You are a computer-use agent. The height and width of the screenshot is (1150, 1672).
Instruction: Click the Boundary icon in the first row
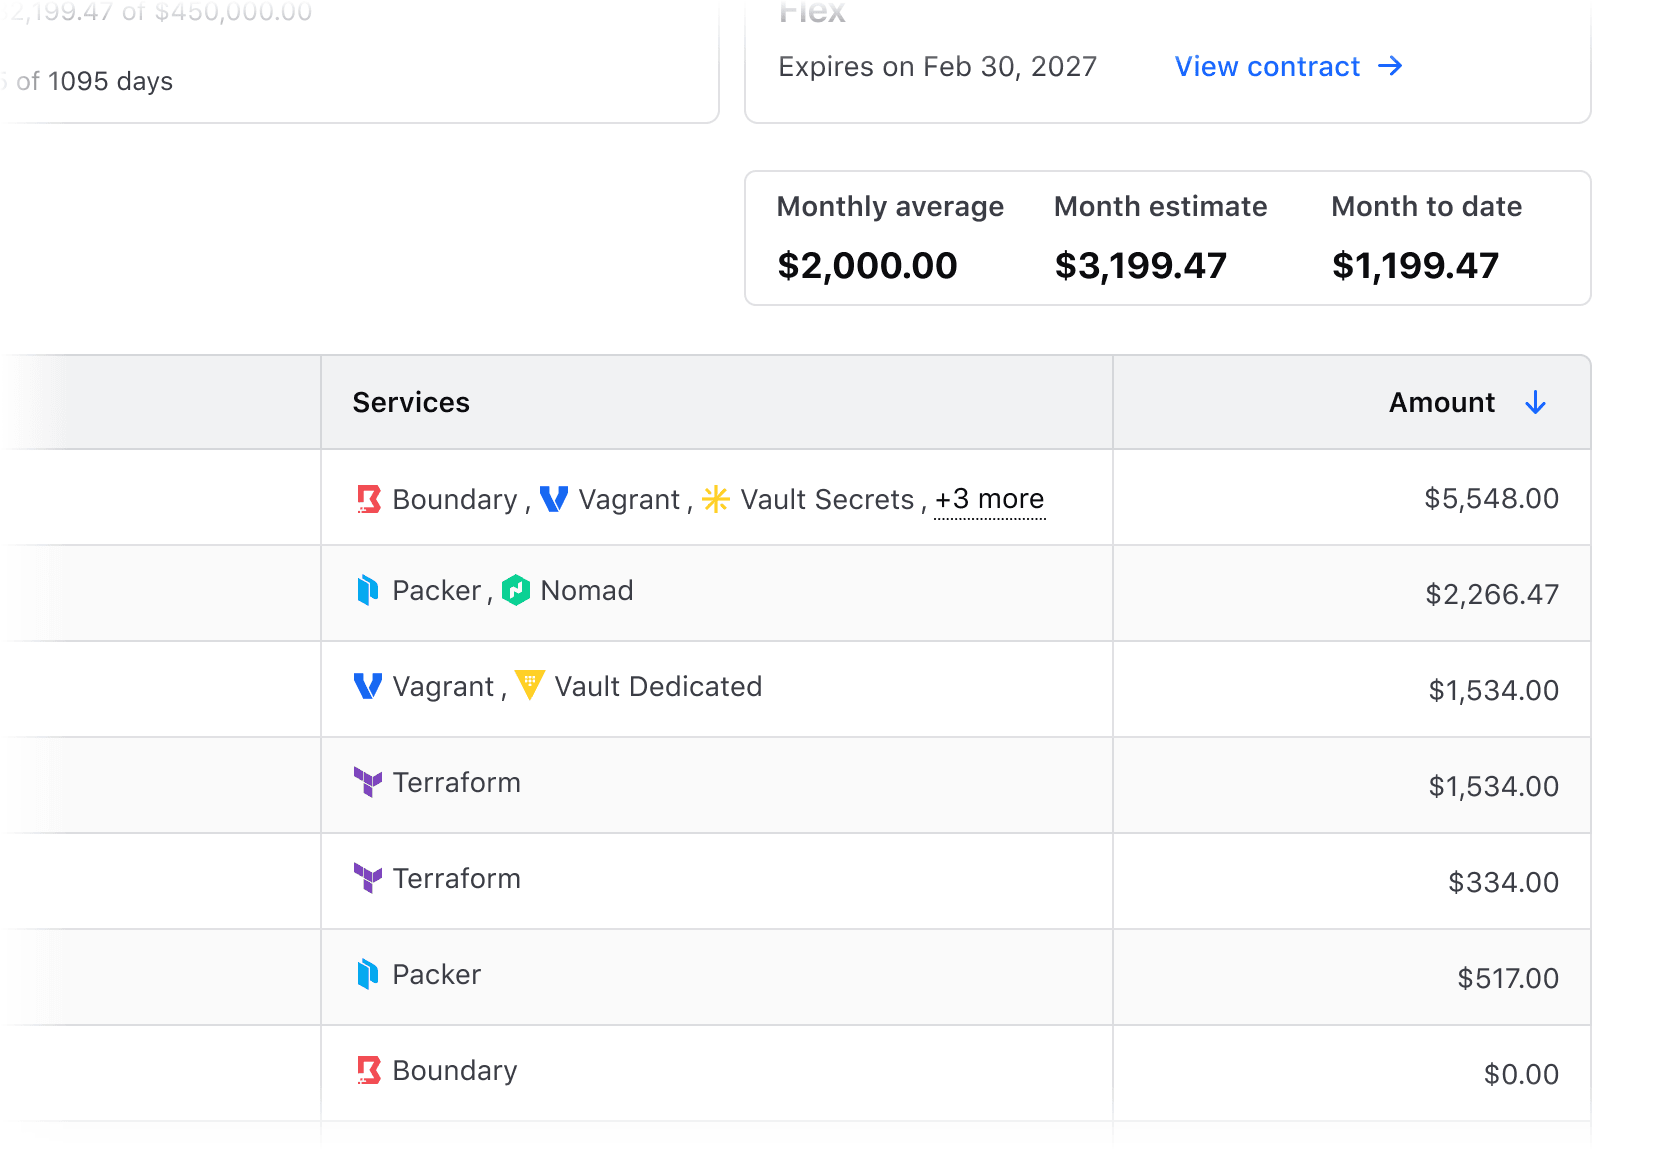point(369,499)
